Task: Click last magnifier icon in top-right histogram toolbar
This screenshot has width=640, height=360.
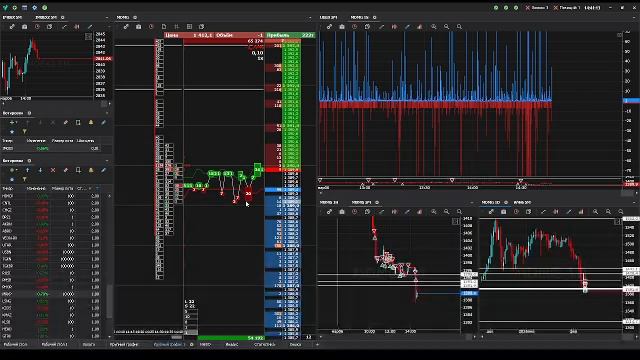Action: pyautogui.click(x=459, y=27)
